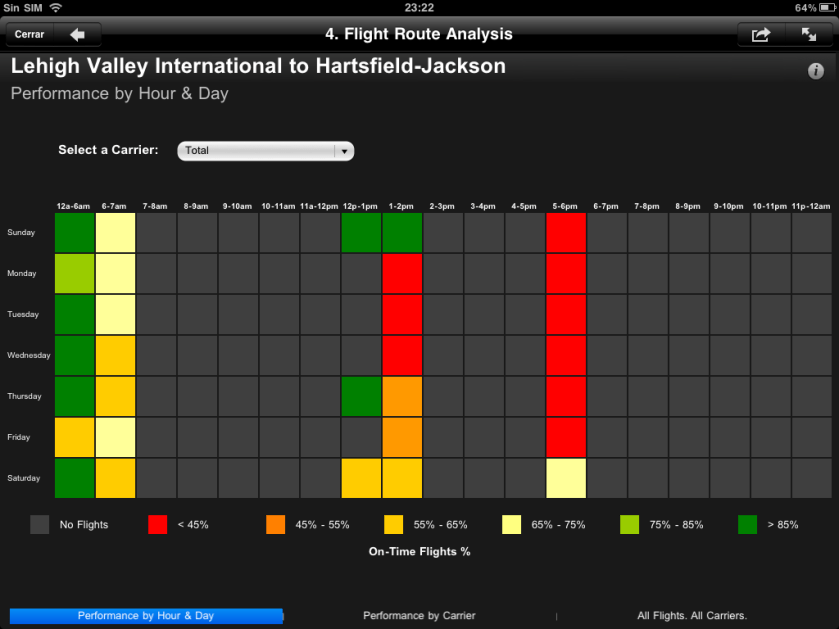Tap the share export icon
This screenshot has height=629, width=839.
point(761,34)
